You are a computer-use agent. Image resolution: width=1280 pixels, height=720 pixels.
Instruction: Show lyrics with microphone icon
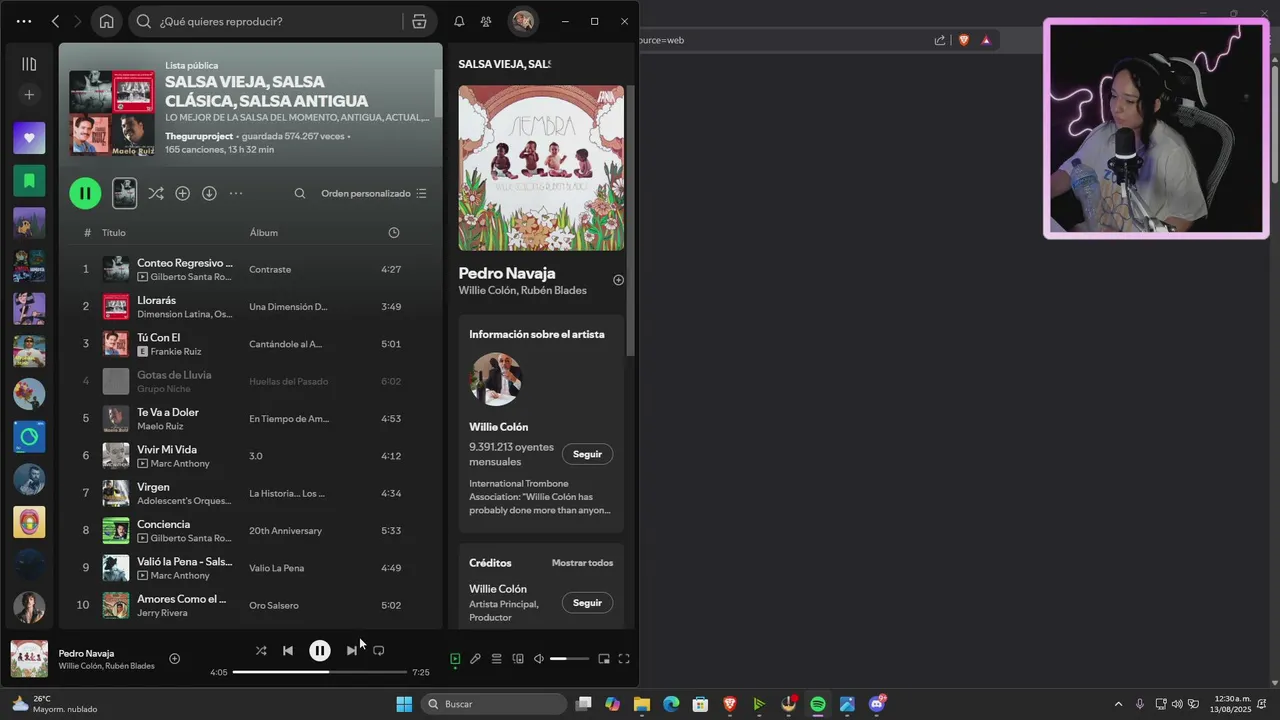(x=475, y=659)
